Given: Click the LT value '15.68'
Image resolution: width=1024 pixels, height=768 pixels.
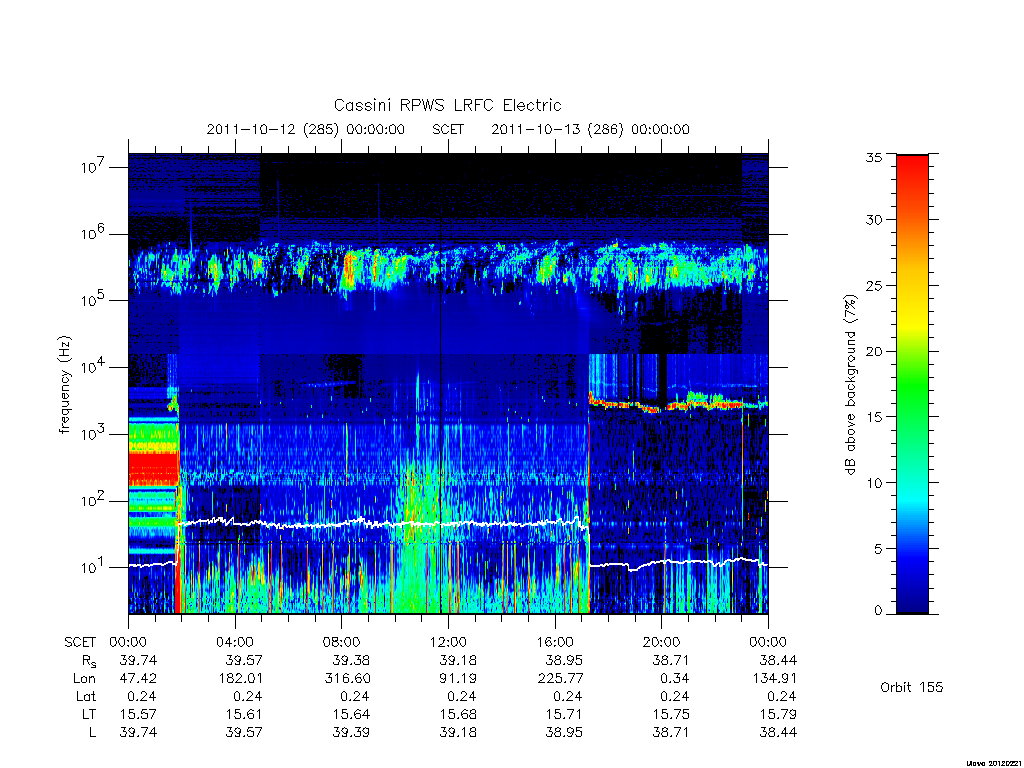Looking at the screenshot, I should 458,714.
